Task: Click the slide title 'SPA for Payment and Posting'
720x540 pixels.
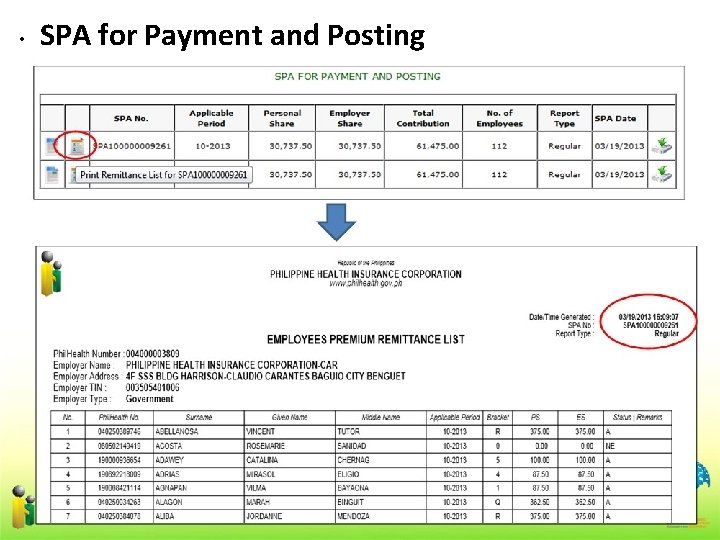Action: pos(232,35)
